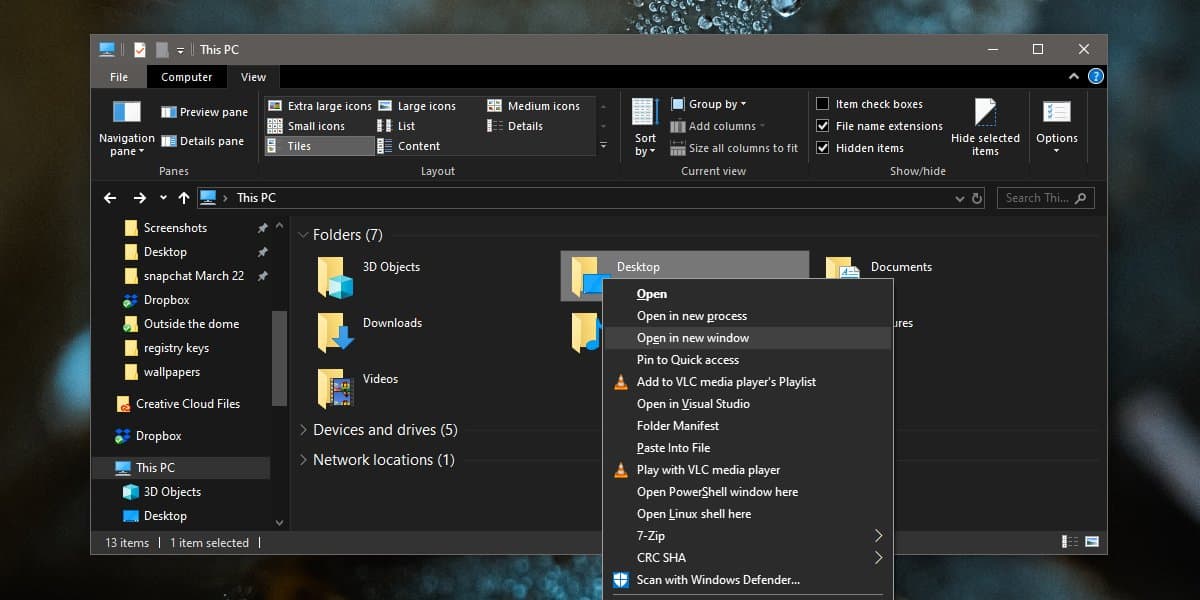Click inside the Search This PC box
1200x600 pixels.
[1037, 197]
